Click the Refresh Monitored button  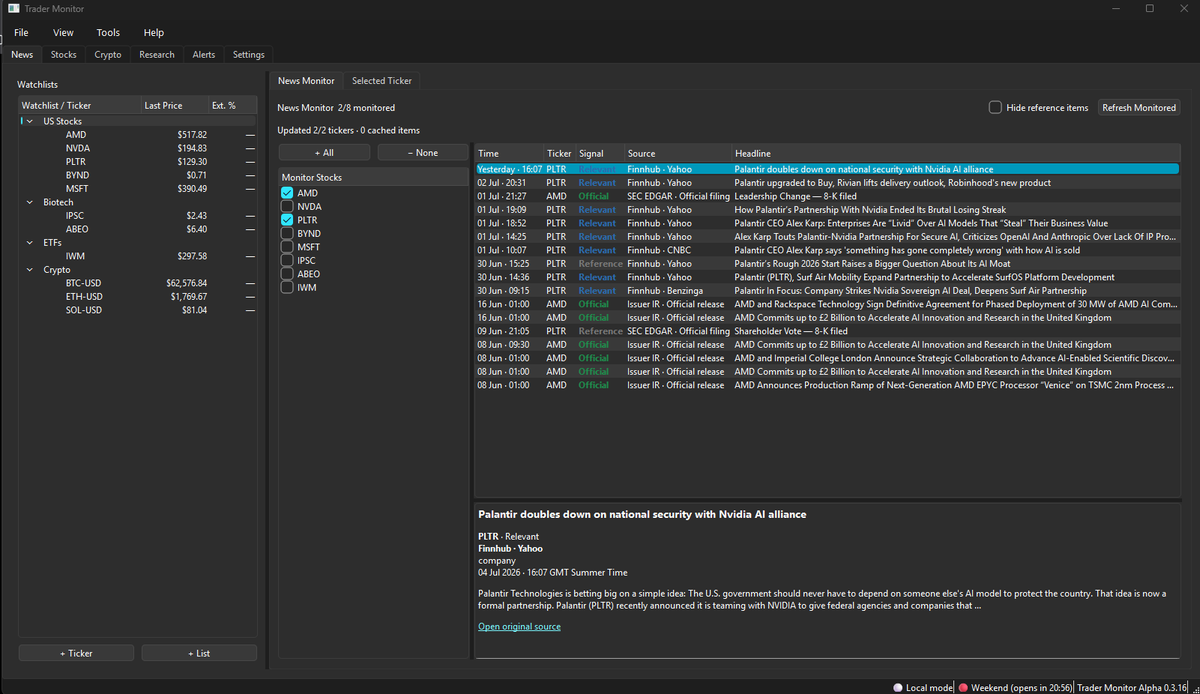(x=1139, y=107)
